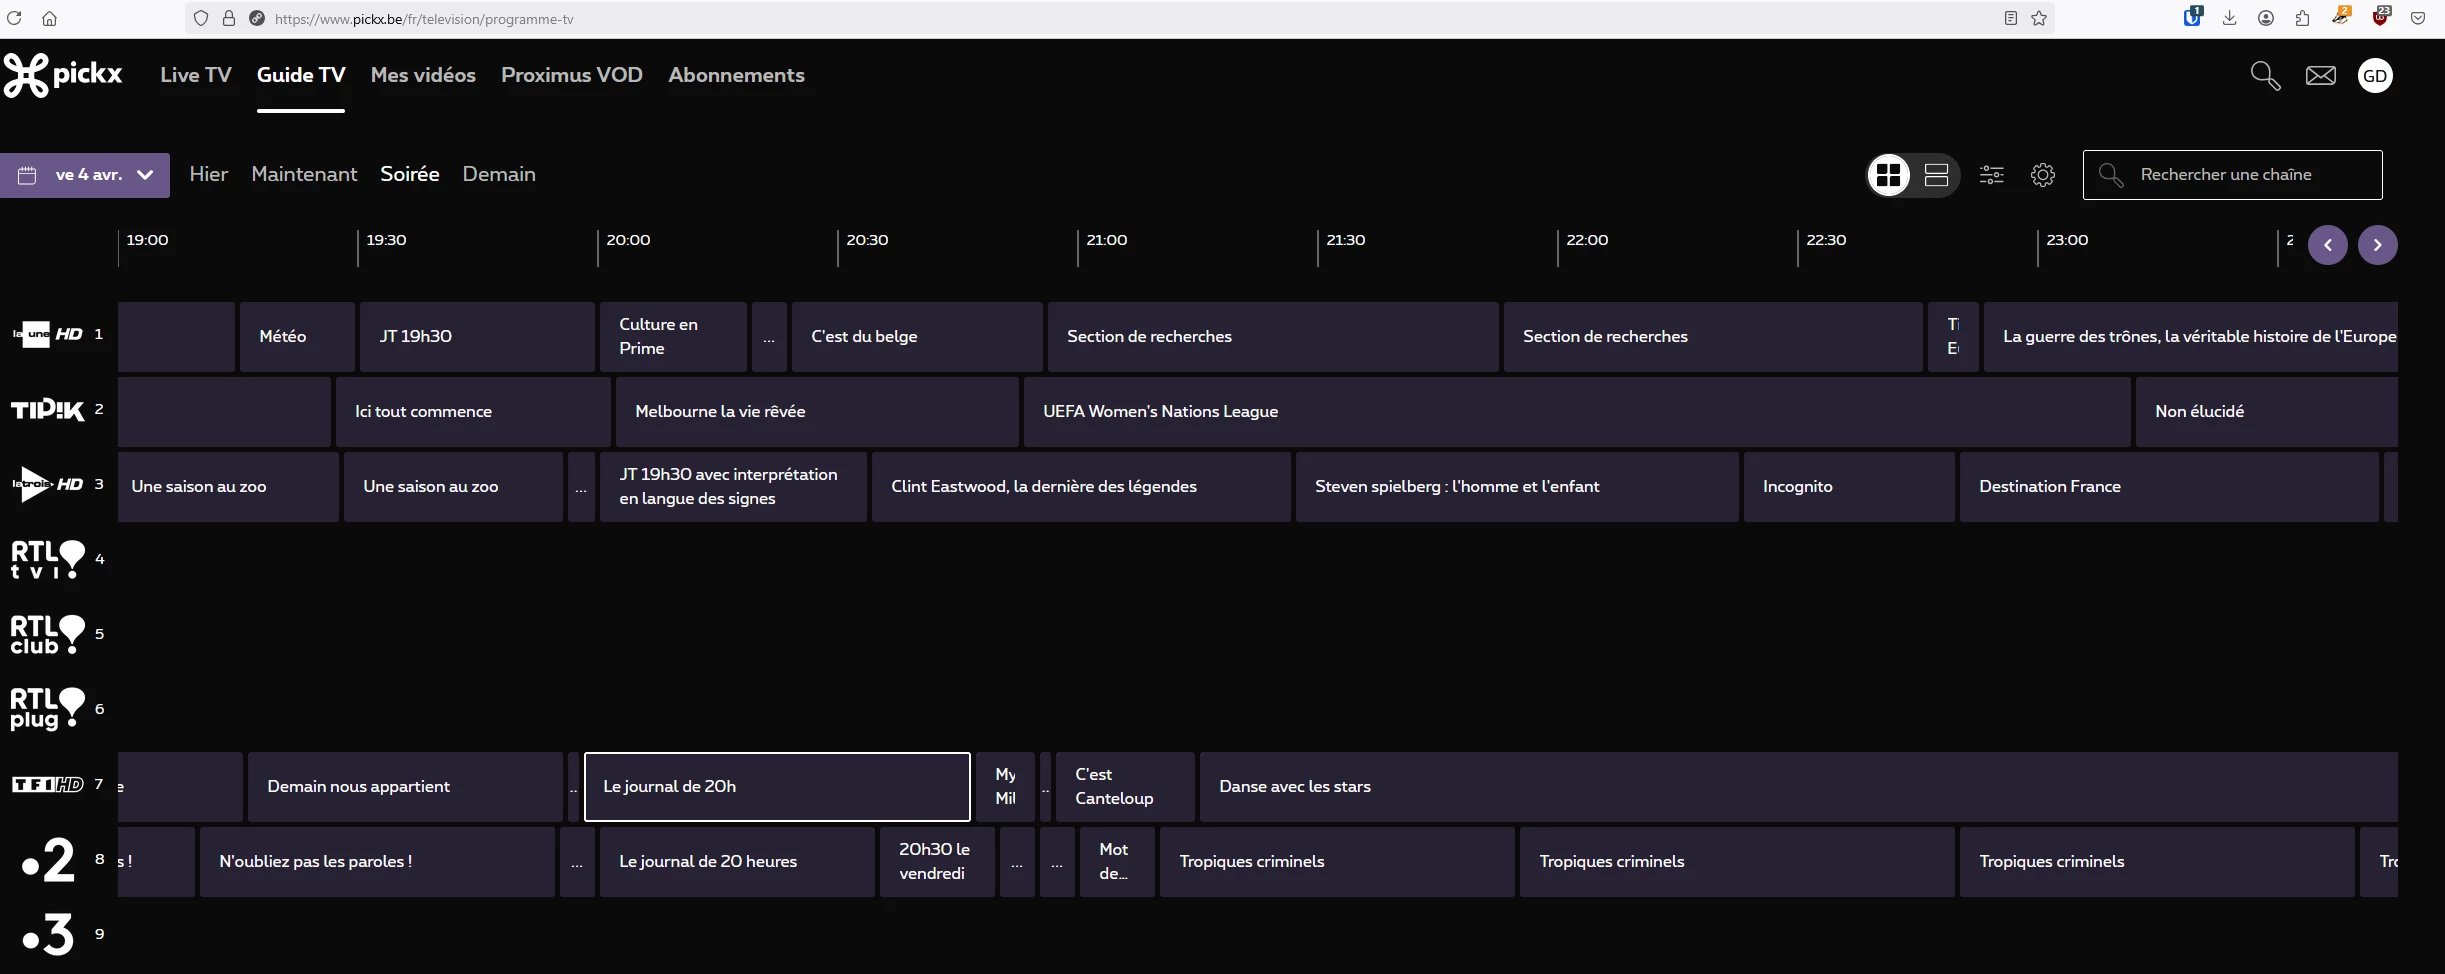This screenshot has height=974, width=2445.
Task: Open the search magnifier in the header
Action: [x=2265, y=76]
